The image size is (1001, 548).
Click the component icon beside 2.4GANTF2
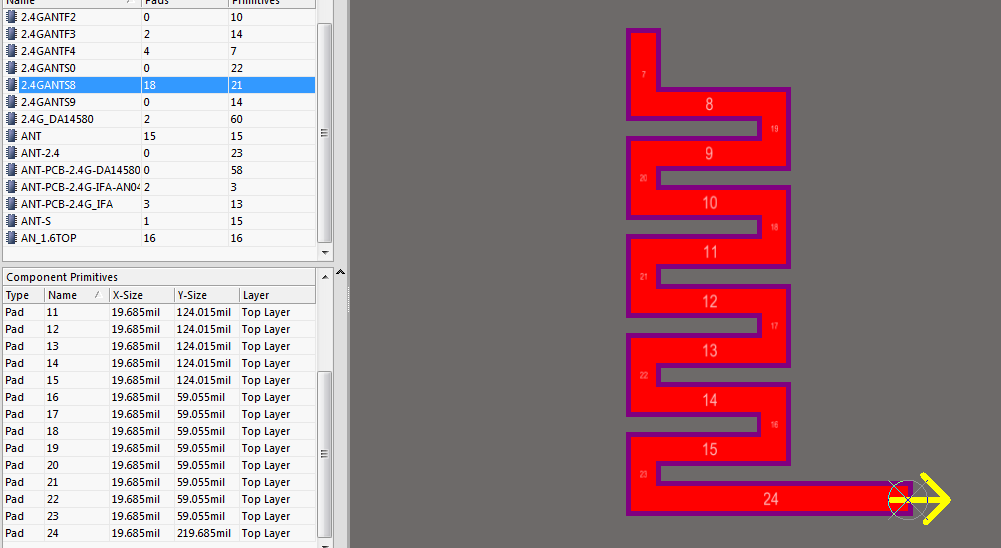[x=11, y=17]
